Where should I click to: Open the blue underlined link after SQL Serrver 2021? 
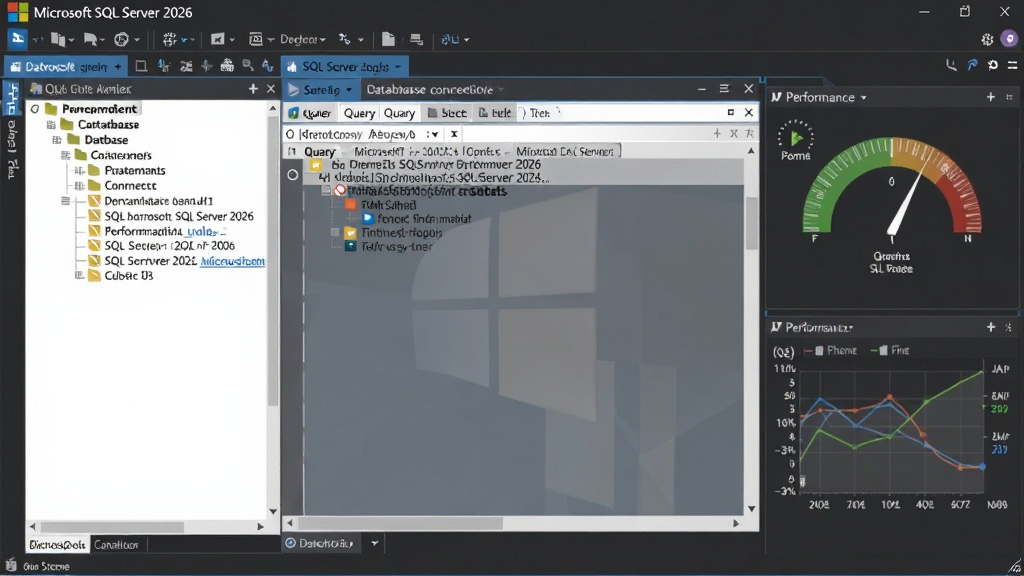(232, 261)
